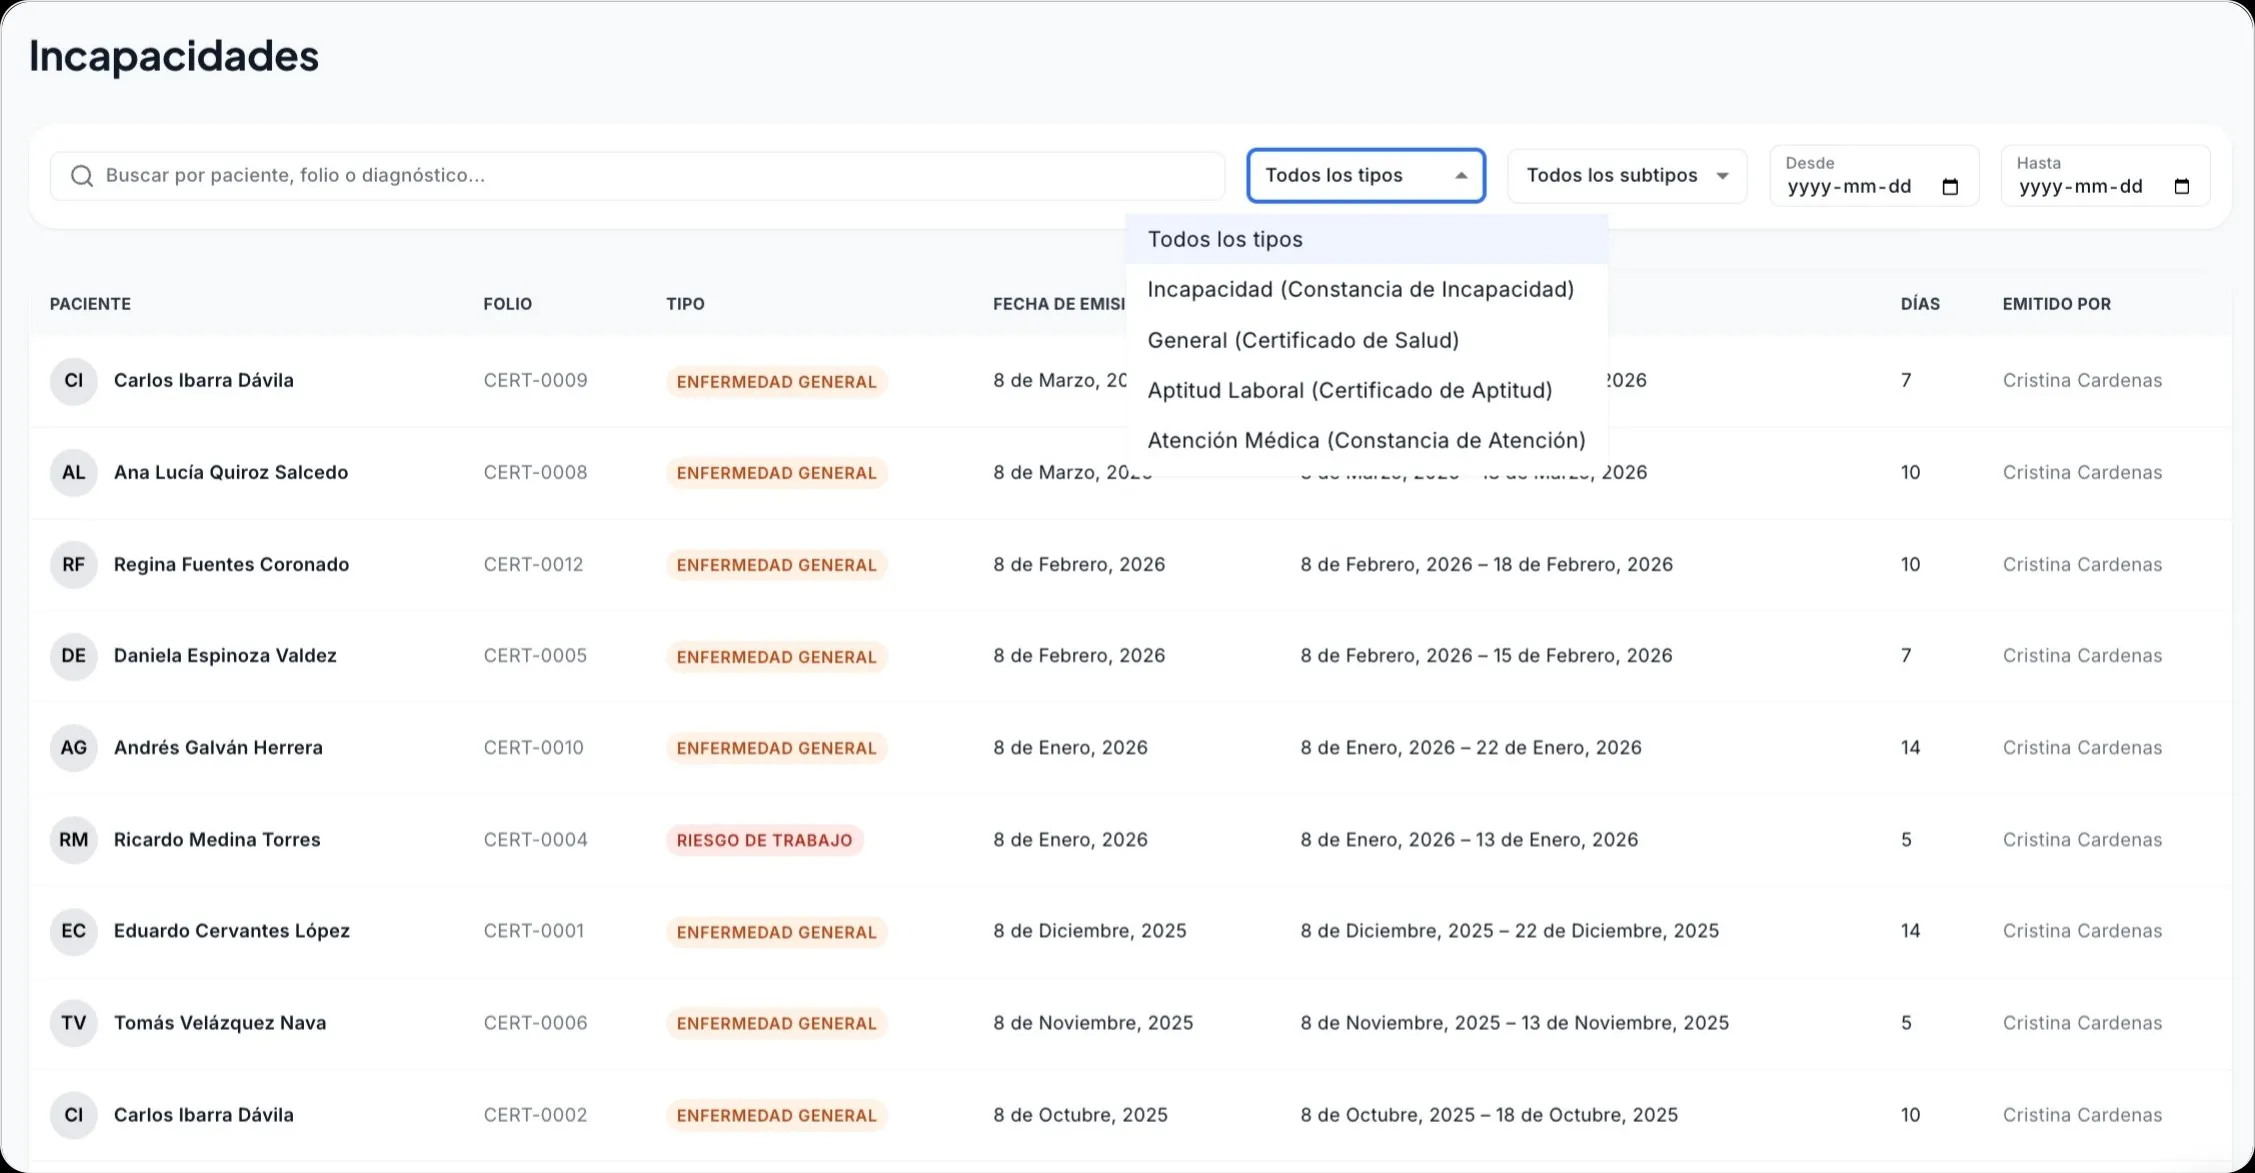Collapse the Todos los tipos dropdown
Screen dimensions: 2255x1173
1365,176
